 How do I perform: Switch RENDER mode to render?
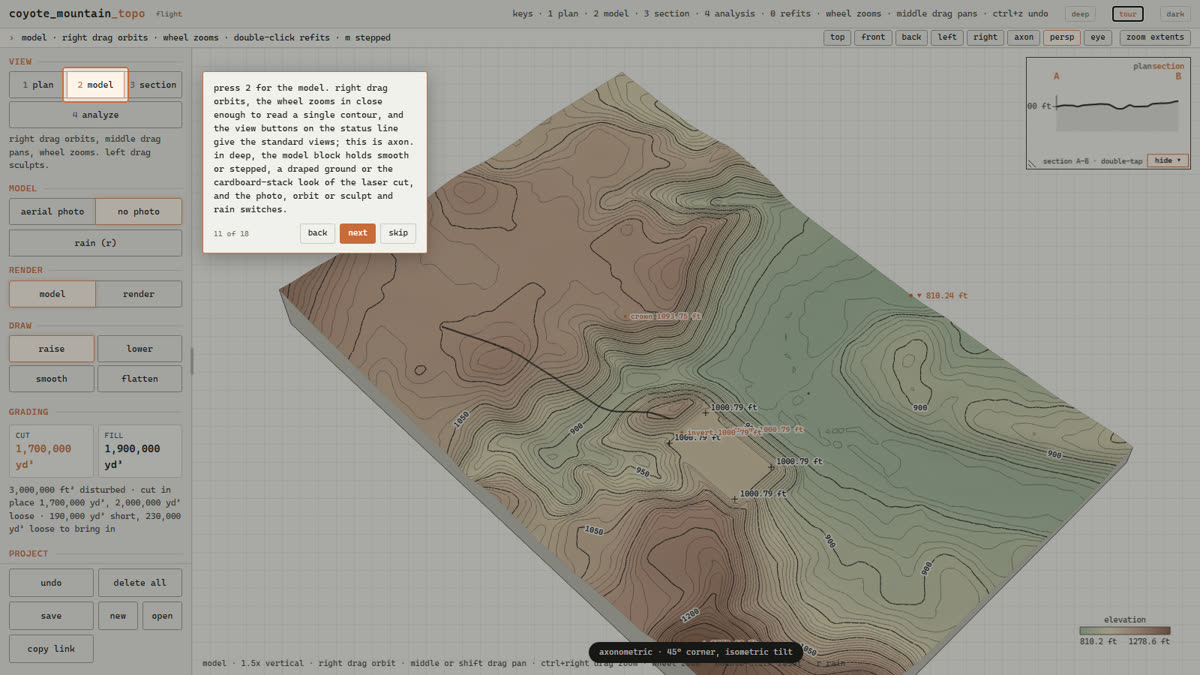(x=139, y=294)
